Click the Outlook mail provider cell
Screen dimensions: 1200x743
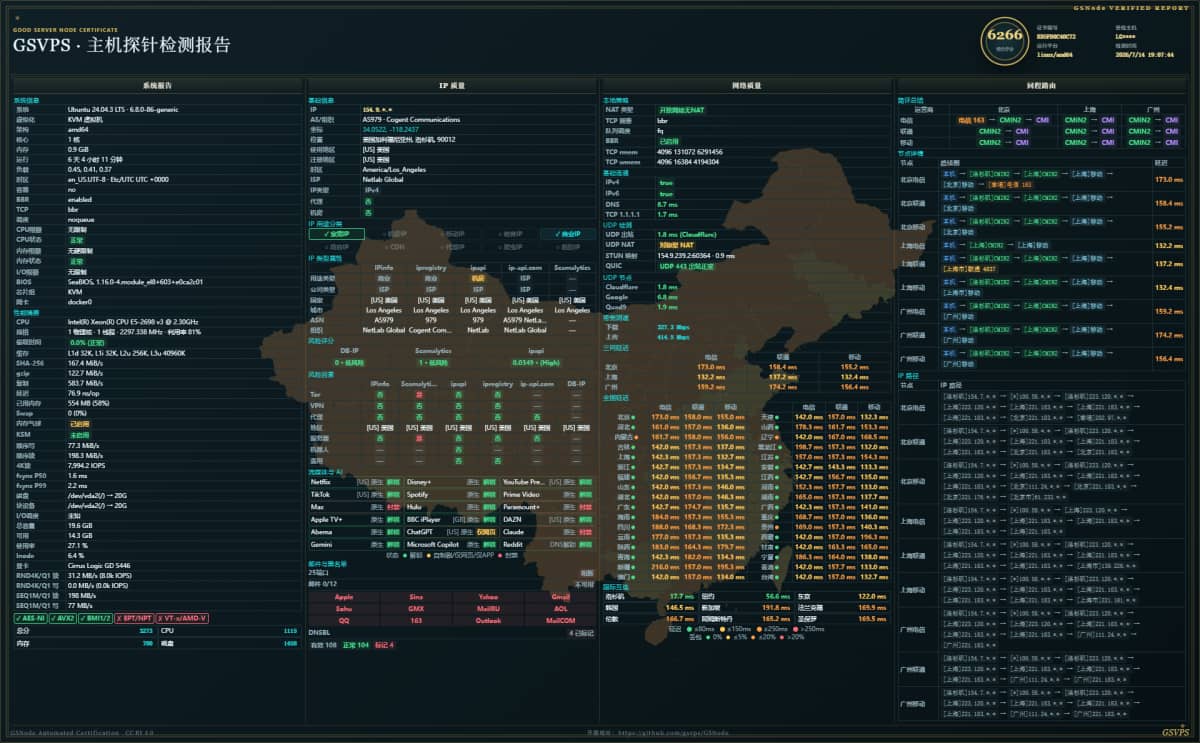488,620
